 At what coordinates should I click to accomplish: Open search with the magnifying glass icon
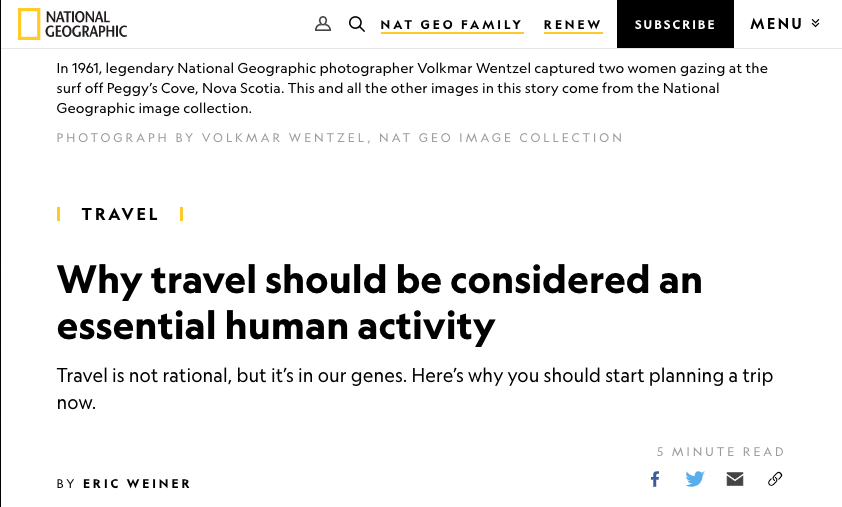click(357, 24)
